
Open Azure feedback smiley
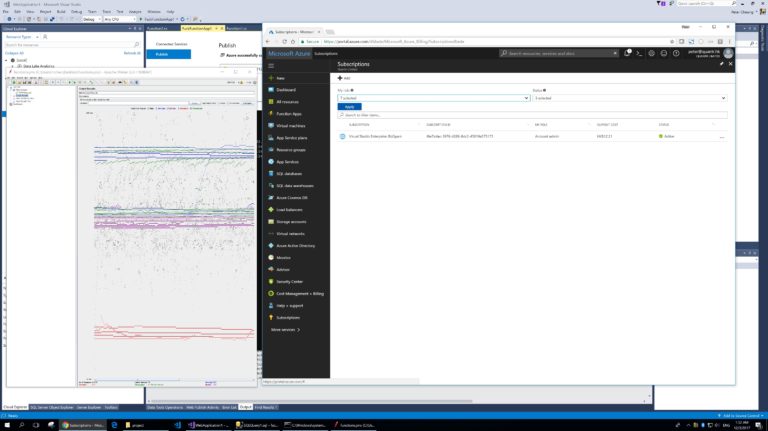click(664, 53)
